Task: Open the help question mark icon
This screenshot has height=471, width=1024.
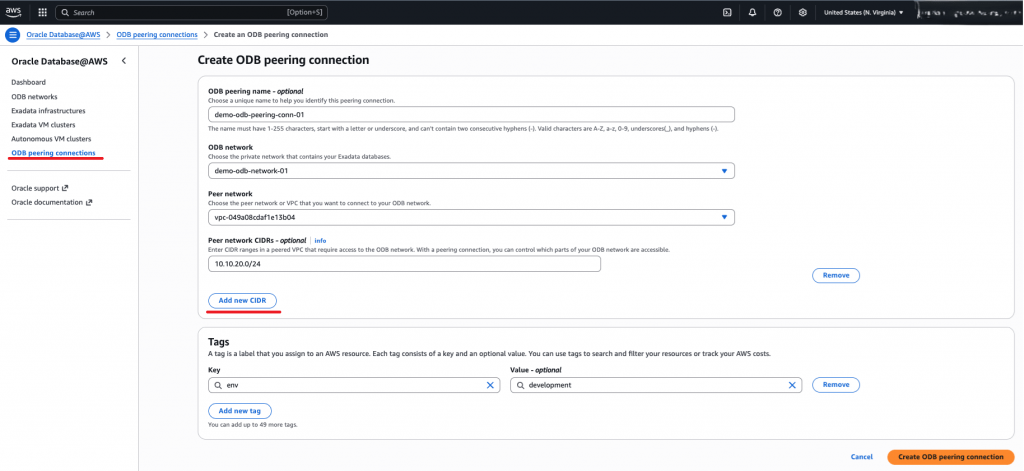Action: coord(777,12)
